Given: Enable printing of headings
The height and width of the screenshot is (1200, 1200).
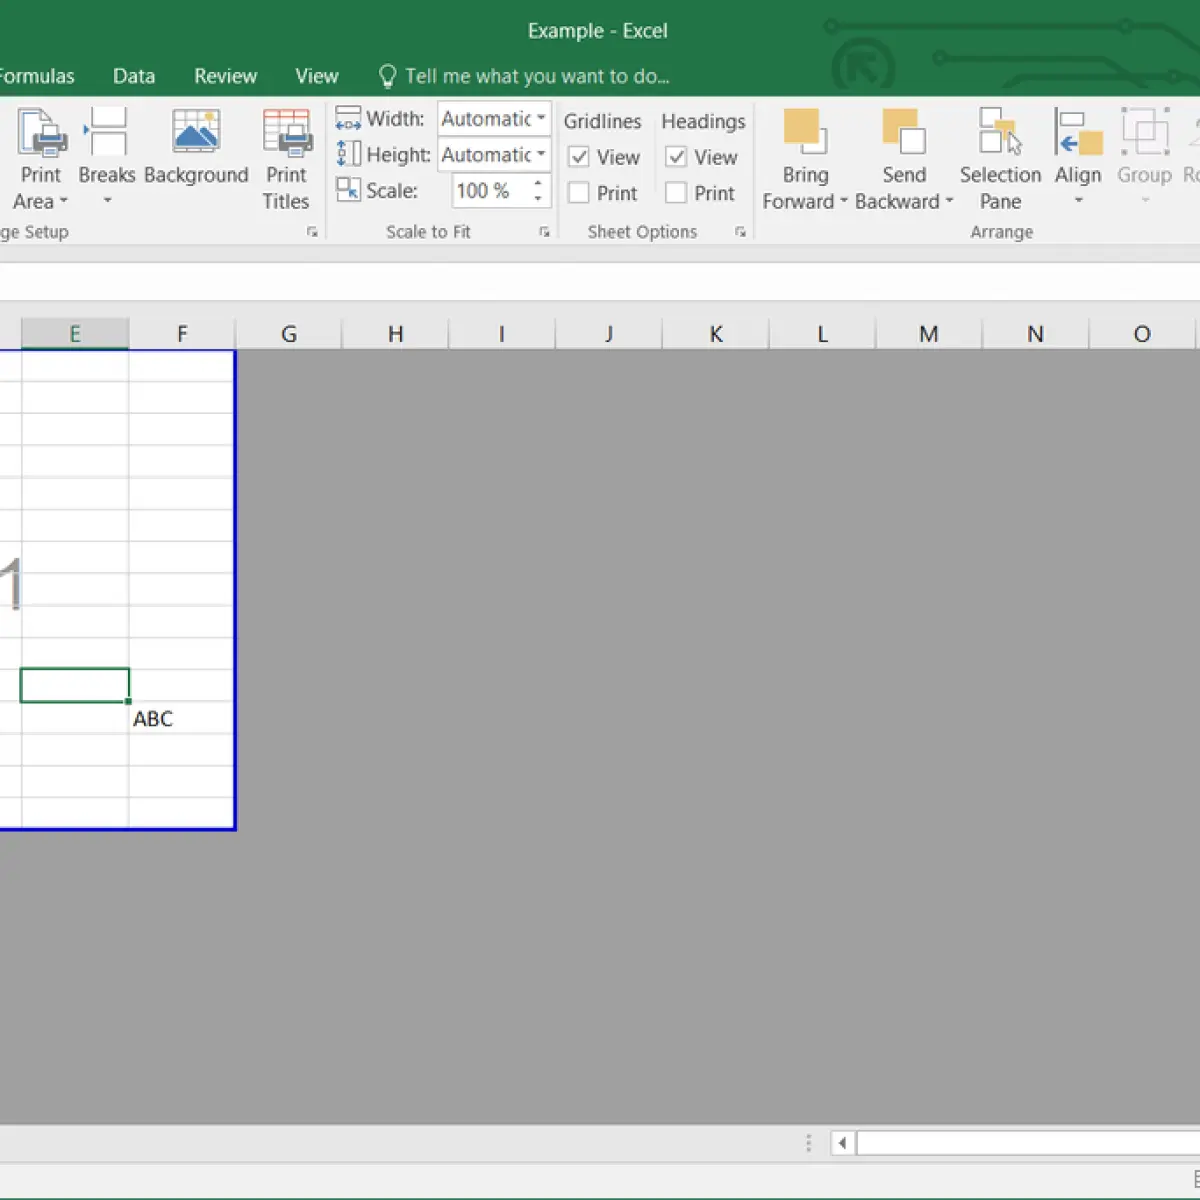Looking at the screenshot, I should coord(676,193).
